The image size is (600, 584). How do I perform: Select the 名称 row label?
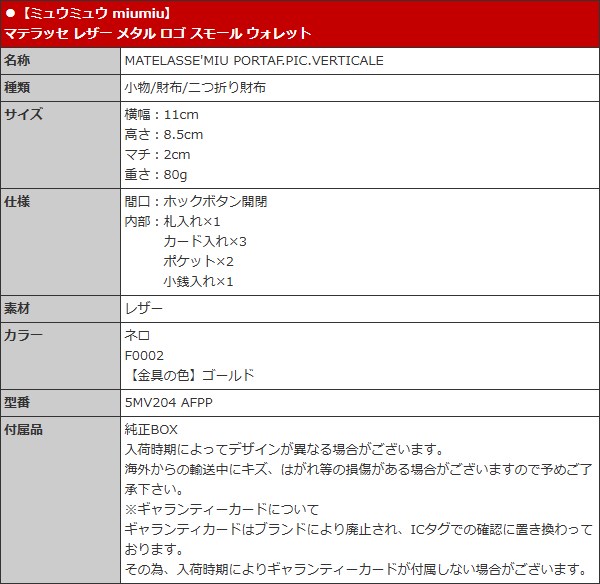17,60
